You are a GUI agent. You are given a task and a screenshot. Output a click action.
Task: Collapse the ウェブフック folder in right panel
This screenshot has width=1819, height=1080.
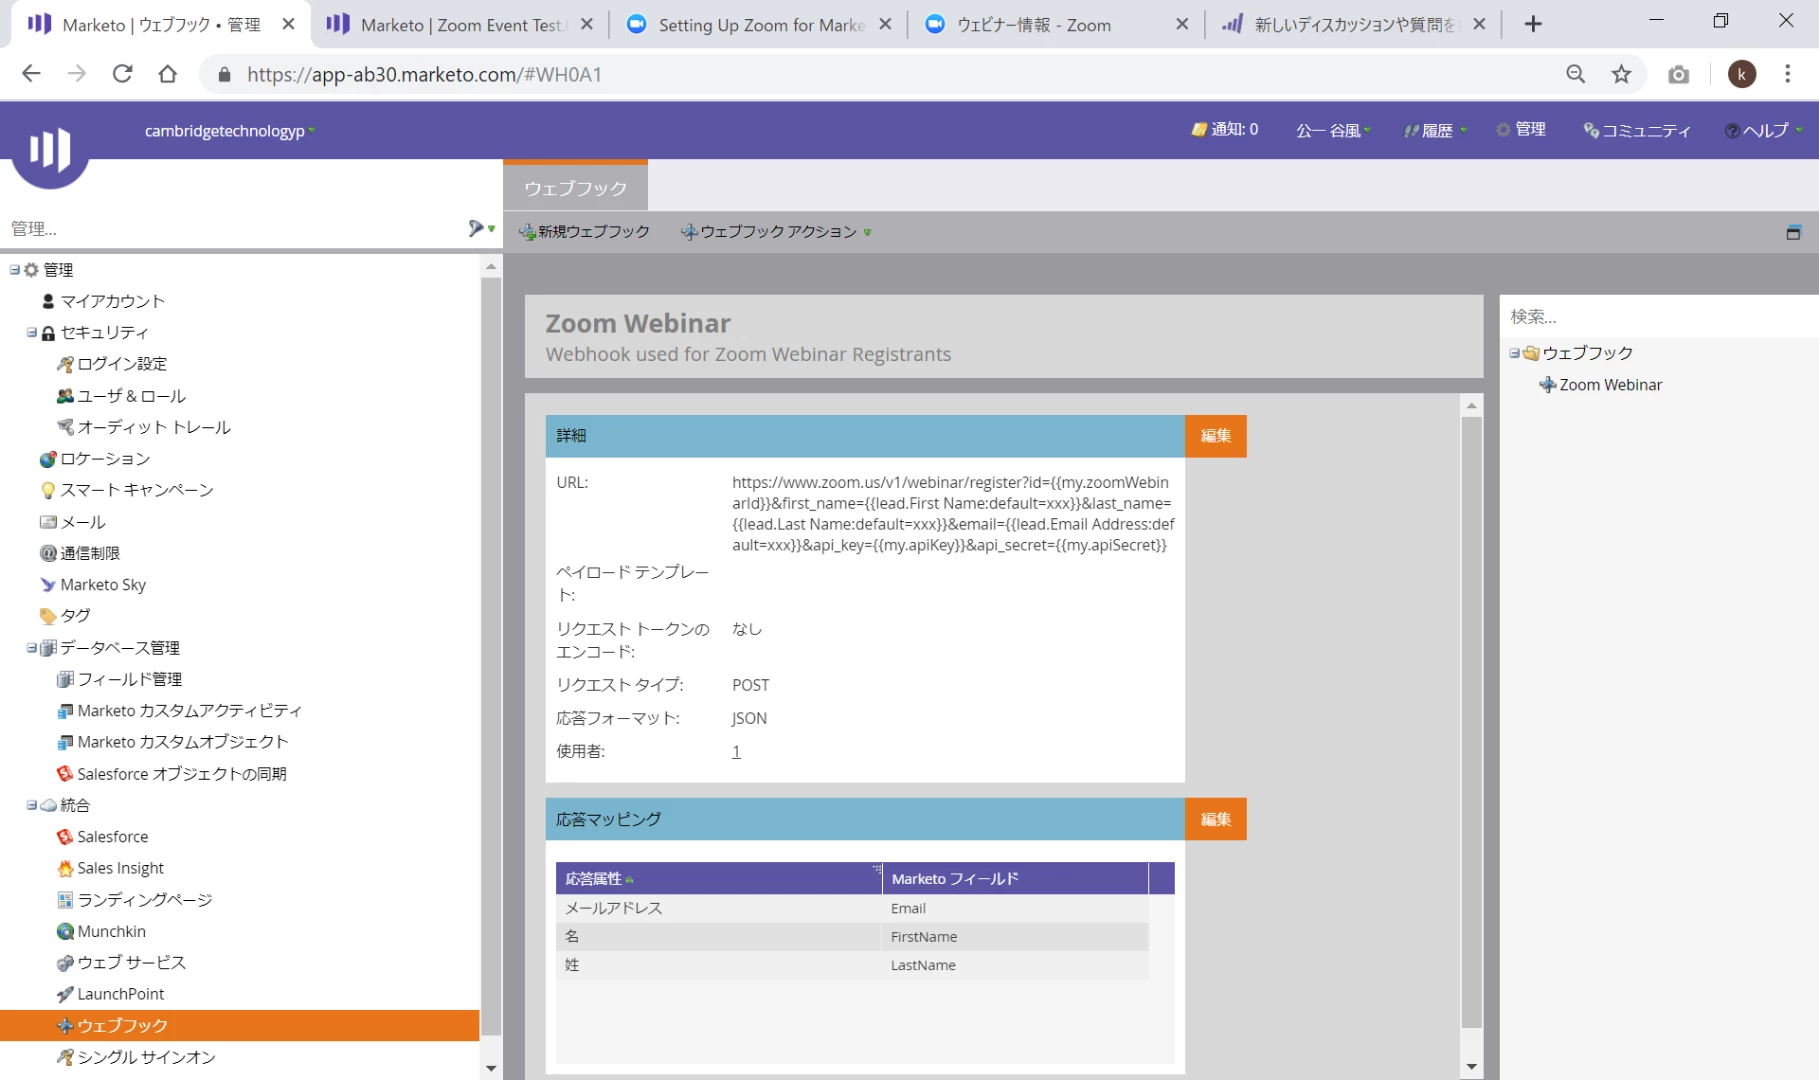point(1514,353)
